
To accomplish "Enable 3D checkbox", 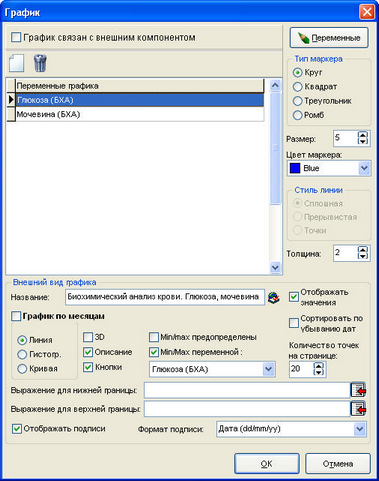I will tap(88, 337).
